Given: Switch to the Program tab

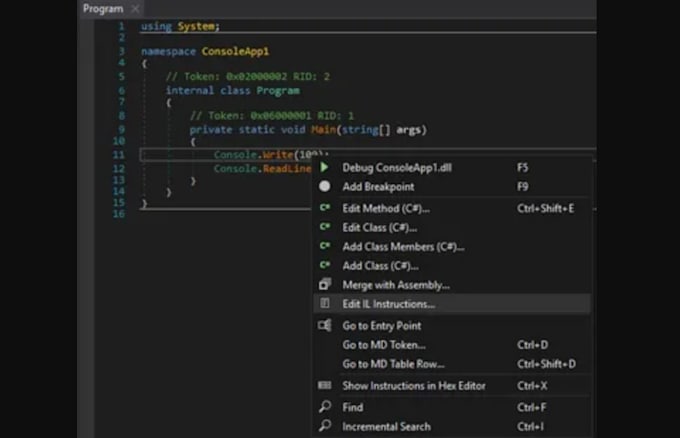Looking at the screenshot, I should pyautogui.click(x=102, y=9).
